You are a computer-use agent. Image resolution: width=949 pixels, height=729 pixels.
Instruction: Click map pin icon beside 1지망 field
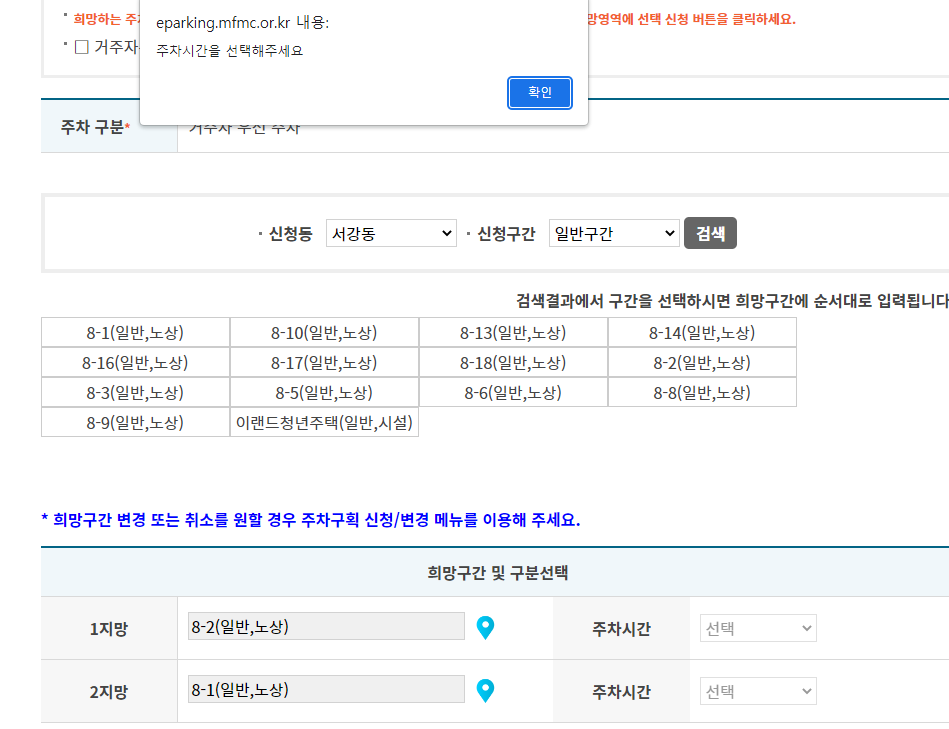tap(485, 628)
